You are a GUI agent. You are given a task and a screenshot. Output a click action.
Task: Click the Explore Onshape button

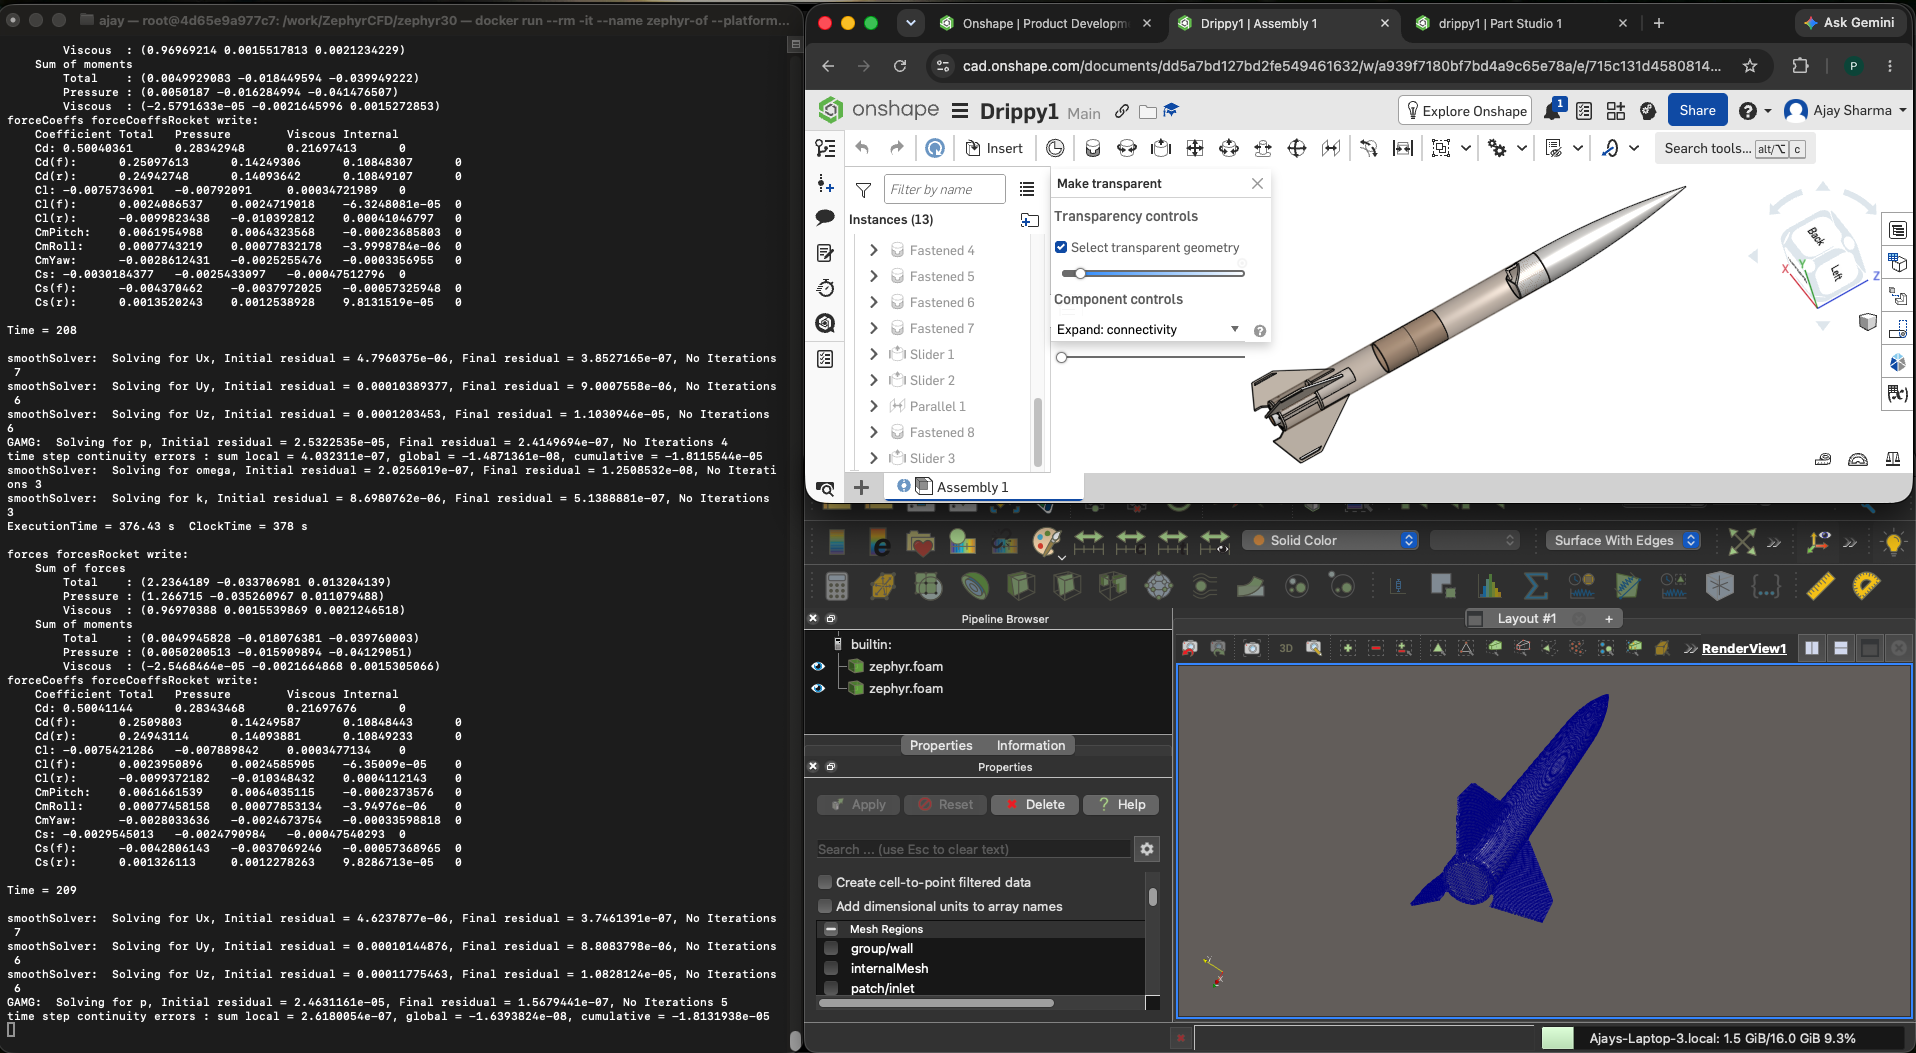click(x=1464, y=110)
